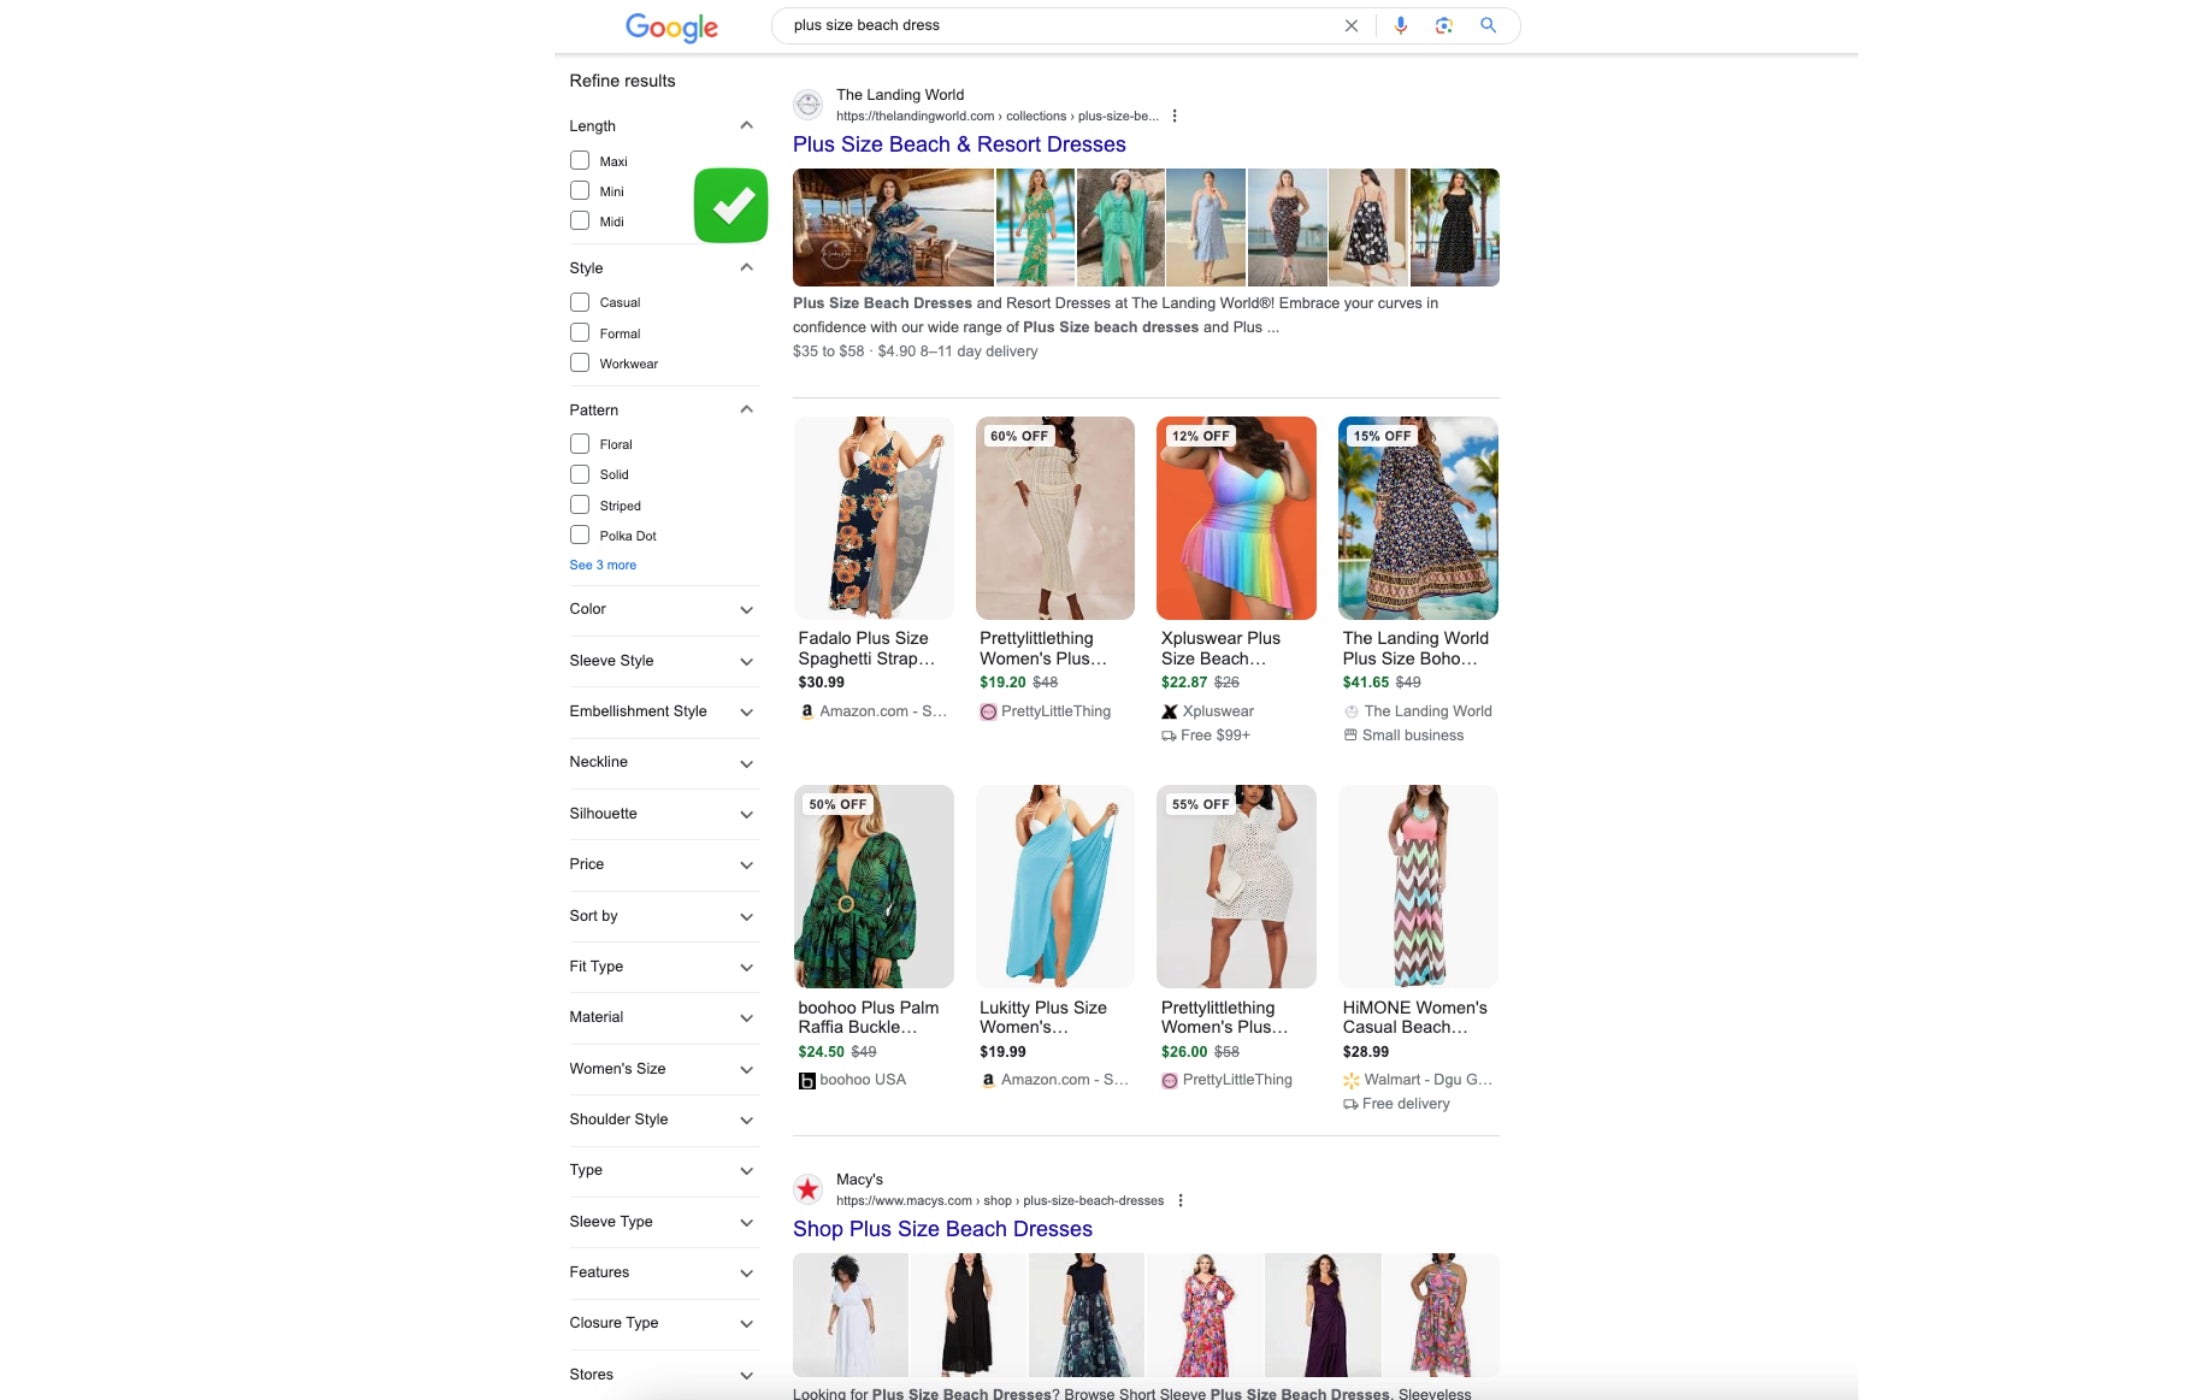Expand the Price filter section
The width and height of the screenshot is (2200, 1400).
click(x=746, y=864)
